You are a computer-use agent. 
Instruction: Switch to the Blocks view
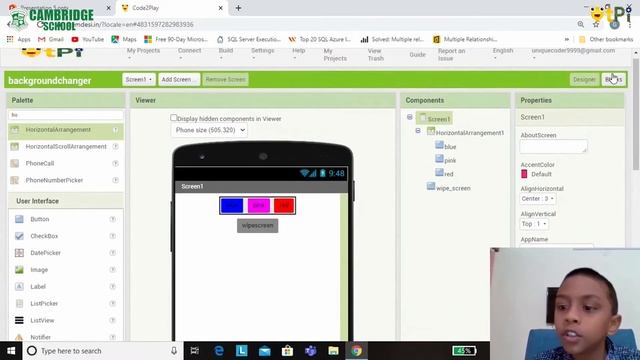tap(613, 80)
